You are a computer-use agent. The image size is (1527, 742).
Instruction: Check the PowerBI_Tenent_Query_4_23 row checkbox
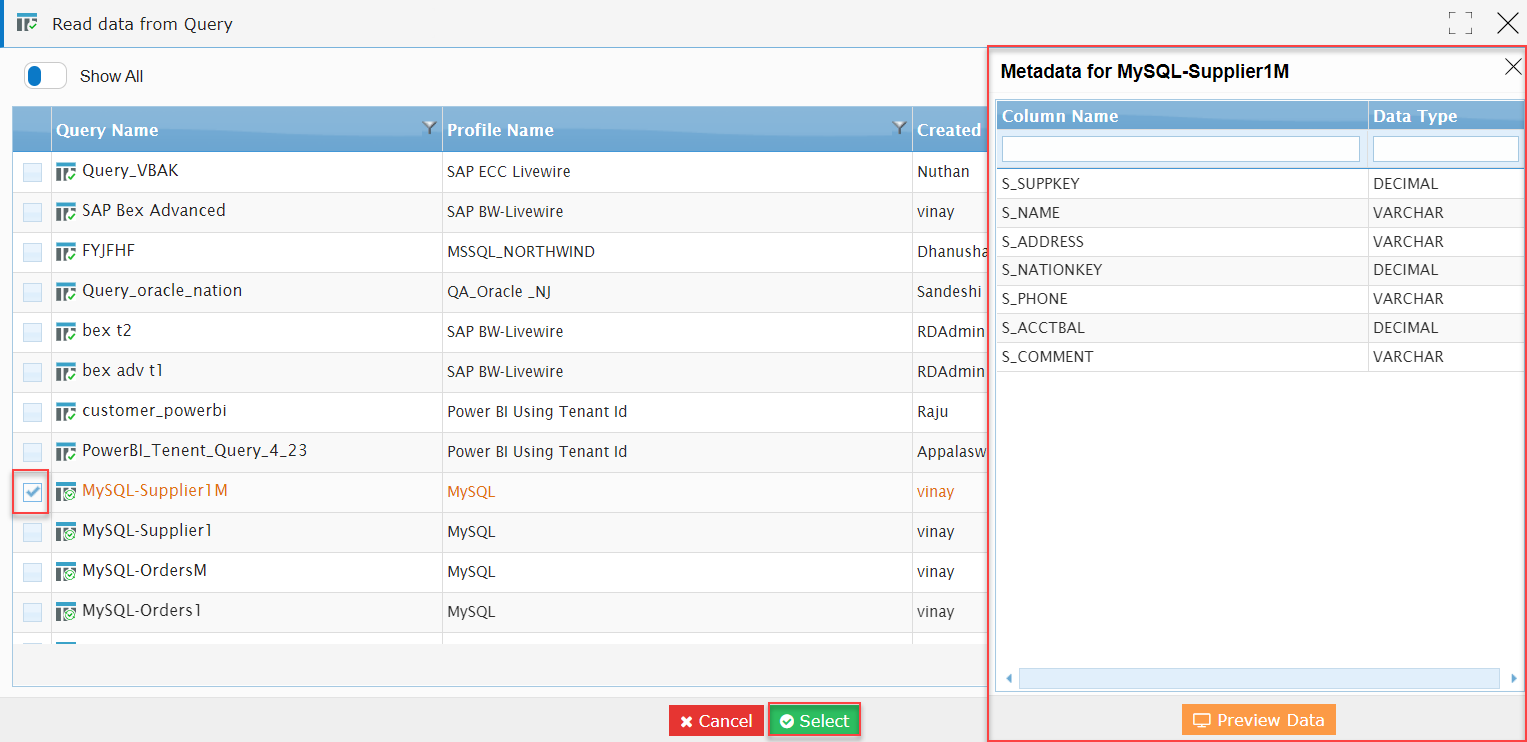coord(32,452)
